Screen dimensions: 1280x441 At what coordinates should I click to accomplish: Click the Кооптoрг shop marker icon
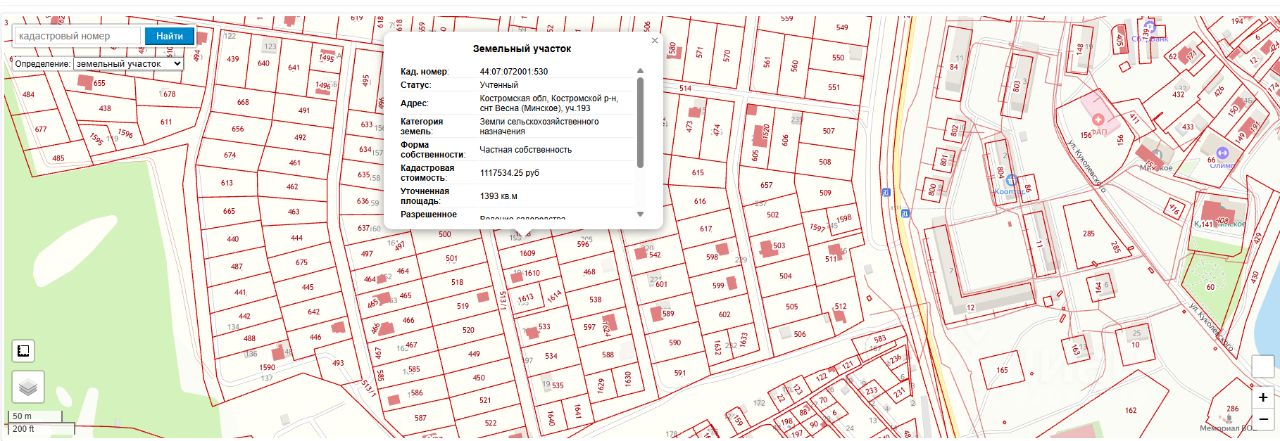pos(1011,180)
